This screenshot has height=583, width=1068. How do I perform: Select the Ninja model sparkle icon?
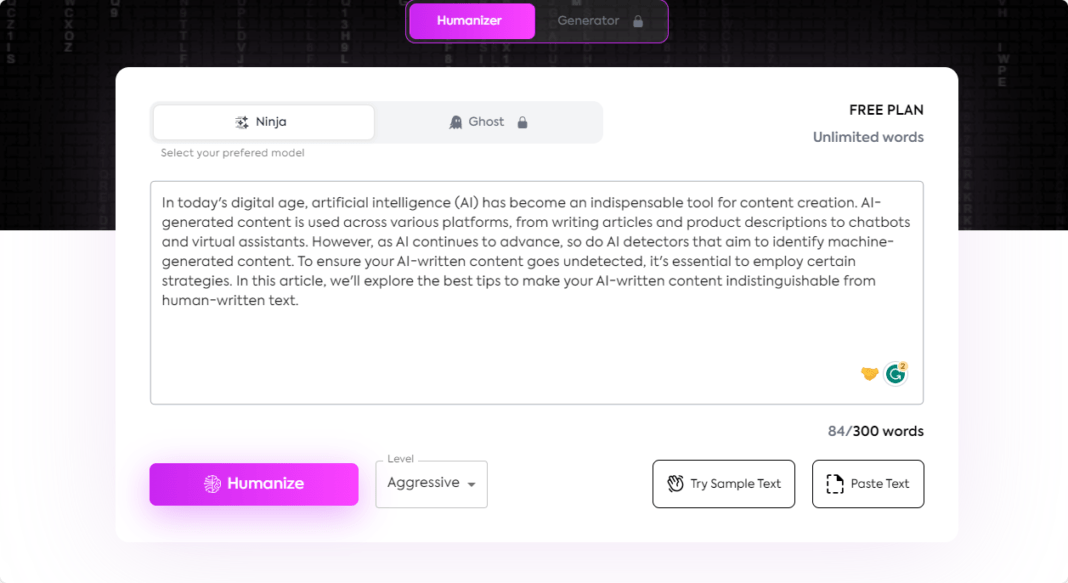coord(241,121)
